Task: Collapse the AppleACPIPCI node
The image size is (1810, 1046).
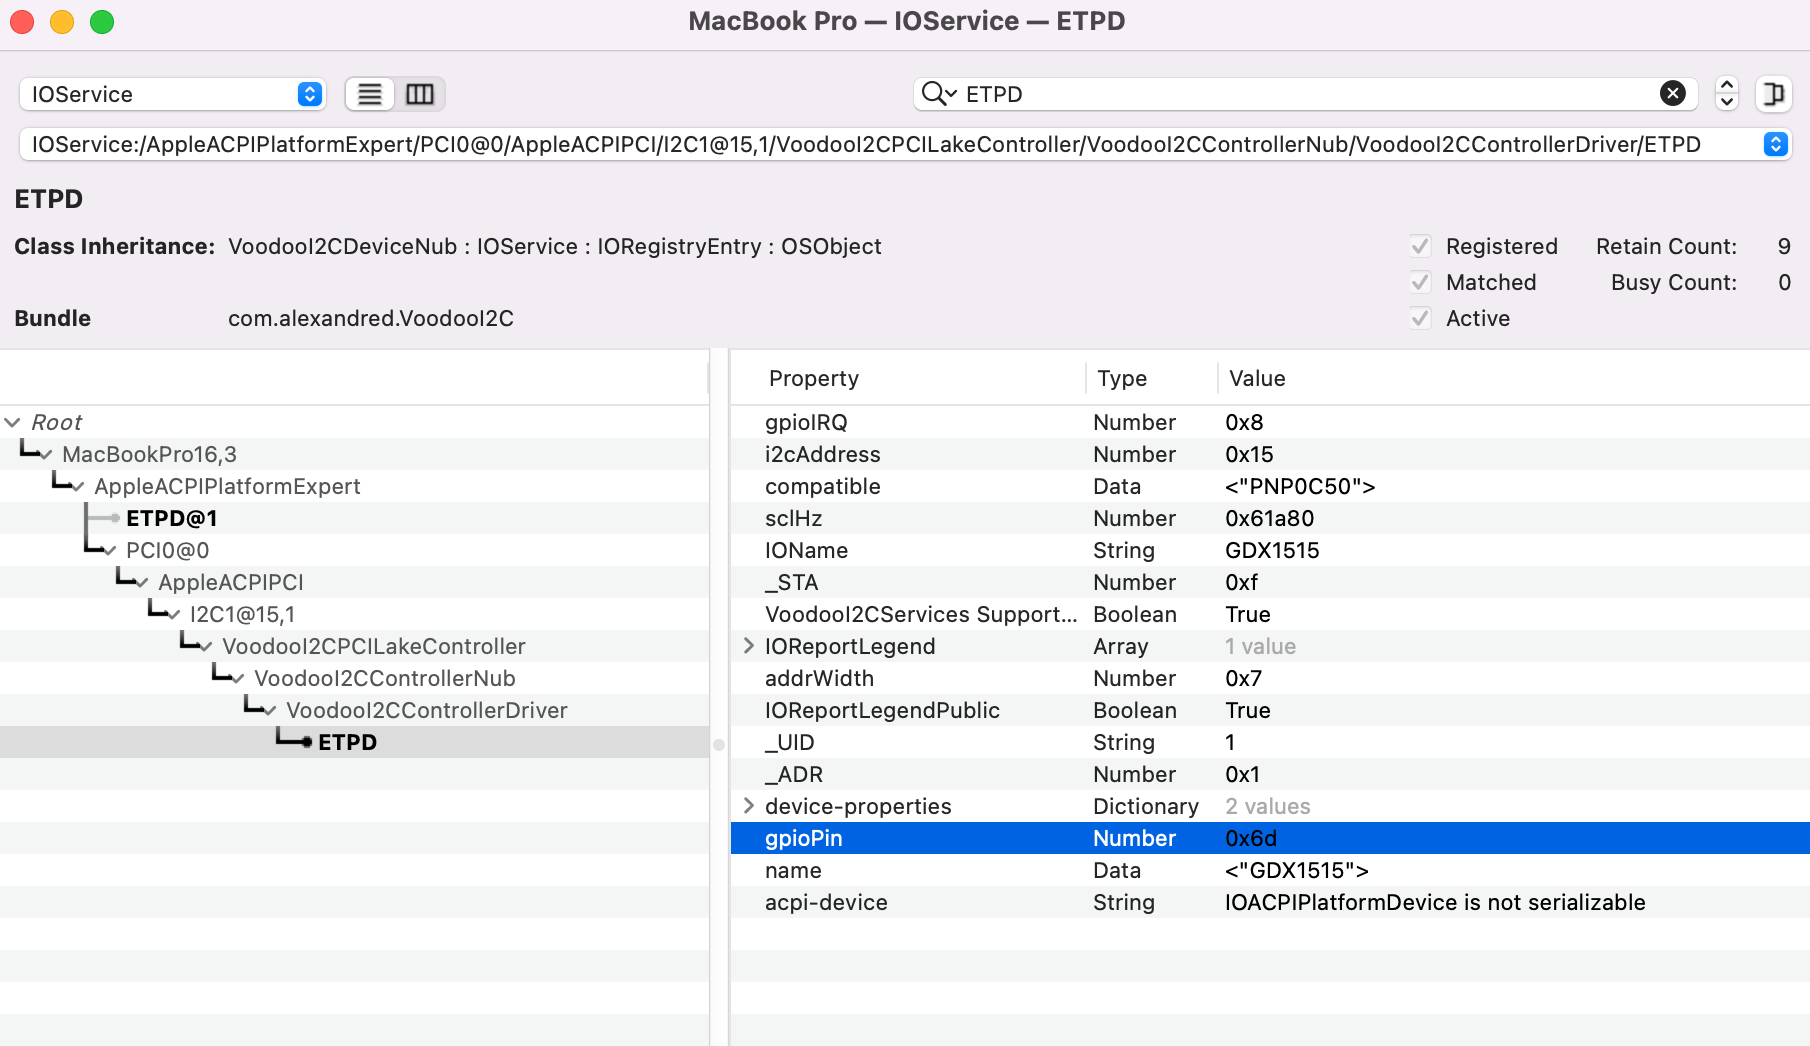Action: (142, 583)
